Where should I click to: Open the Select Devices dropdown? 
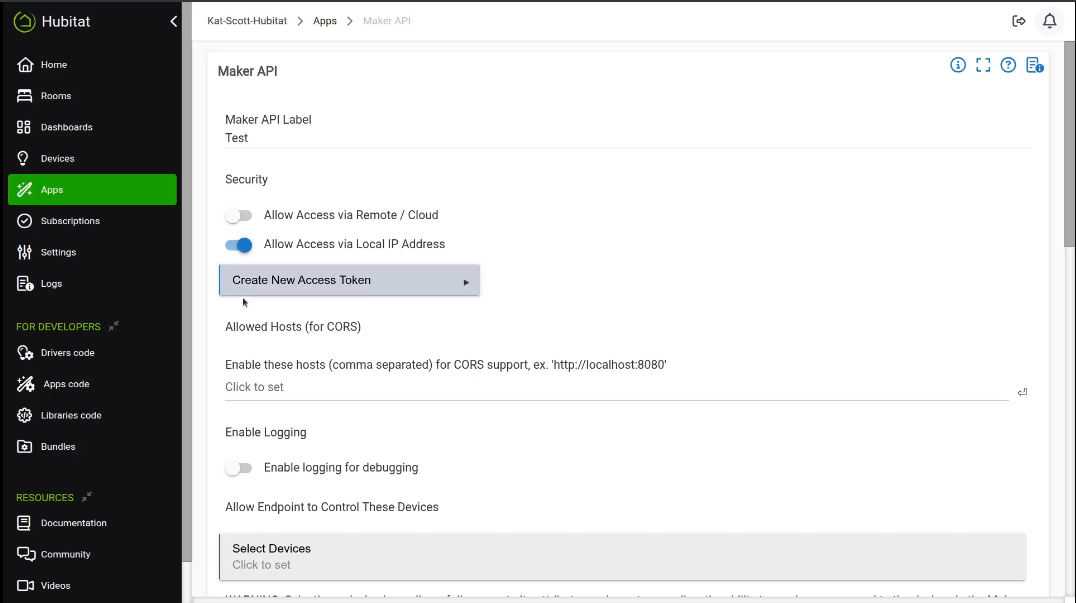point(622,556)
